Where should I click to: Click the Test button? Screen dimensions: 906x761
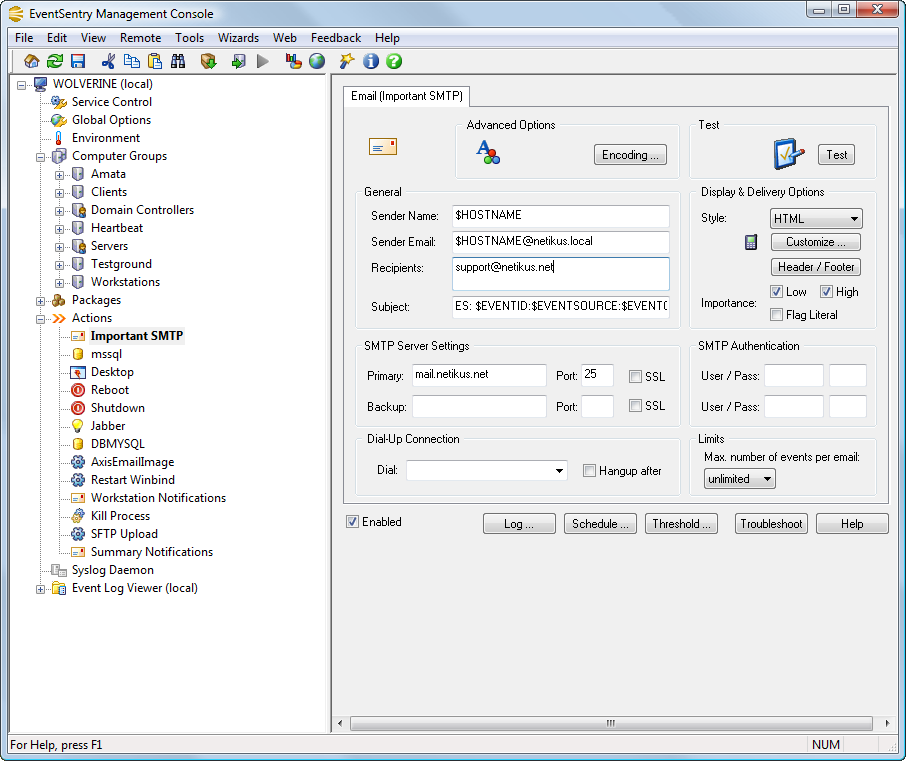[836, 155]
